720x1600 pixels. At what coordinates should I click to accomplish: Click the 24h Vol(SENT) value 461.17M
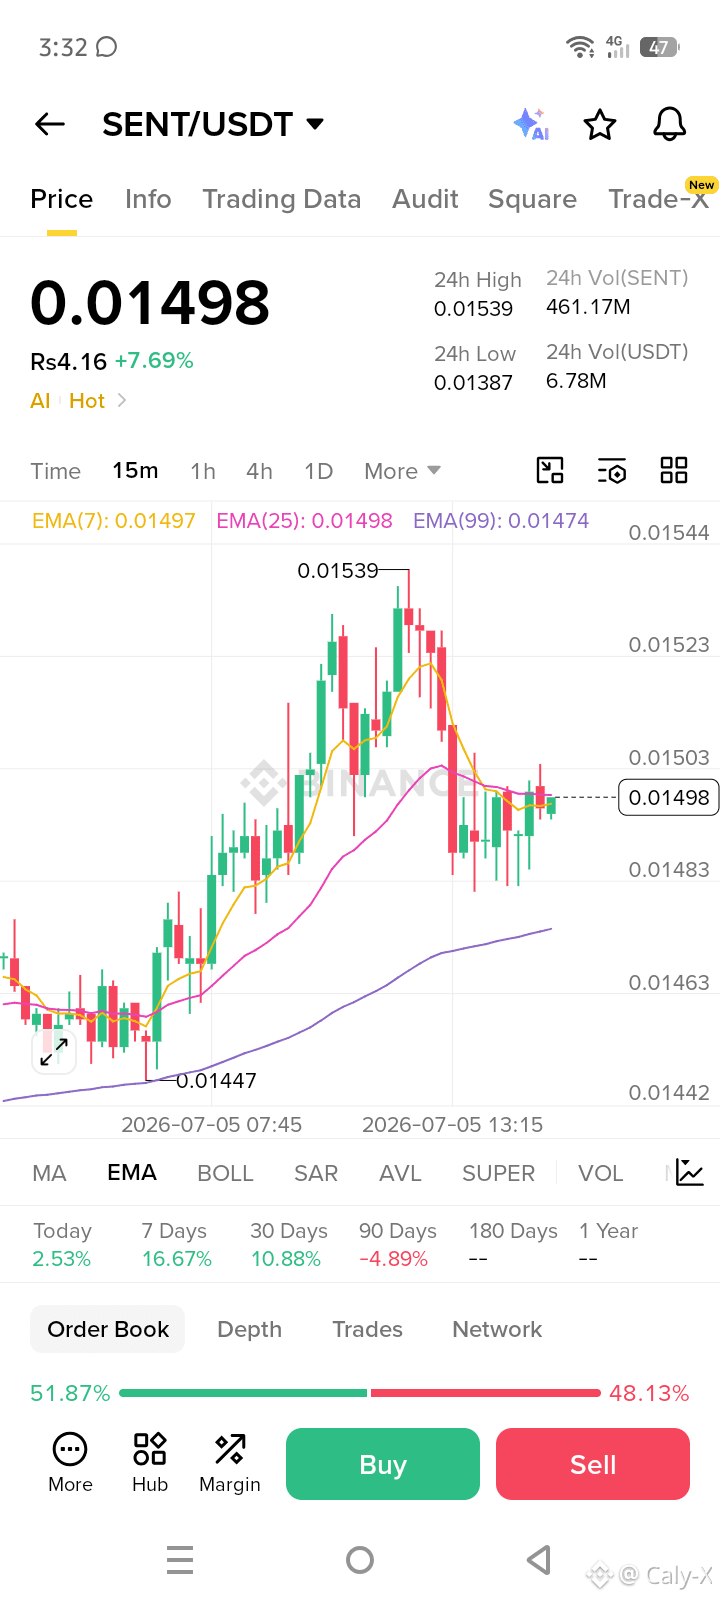(588, 307)
